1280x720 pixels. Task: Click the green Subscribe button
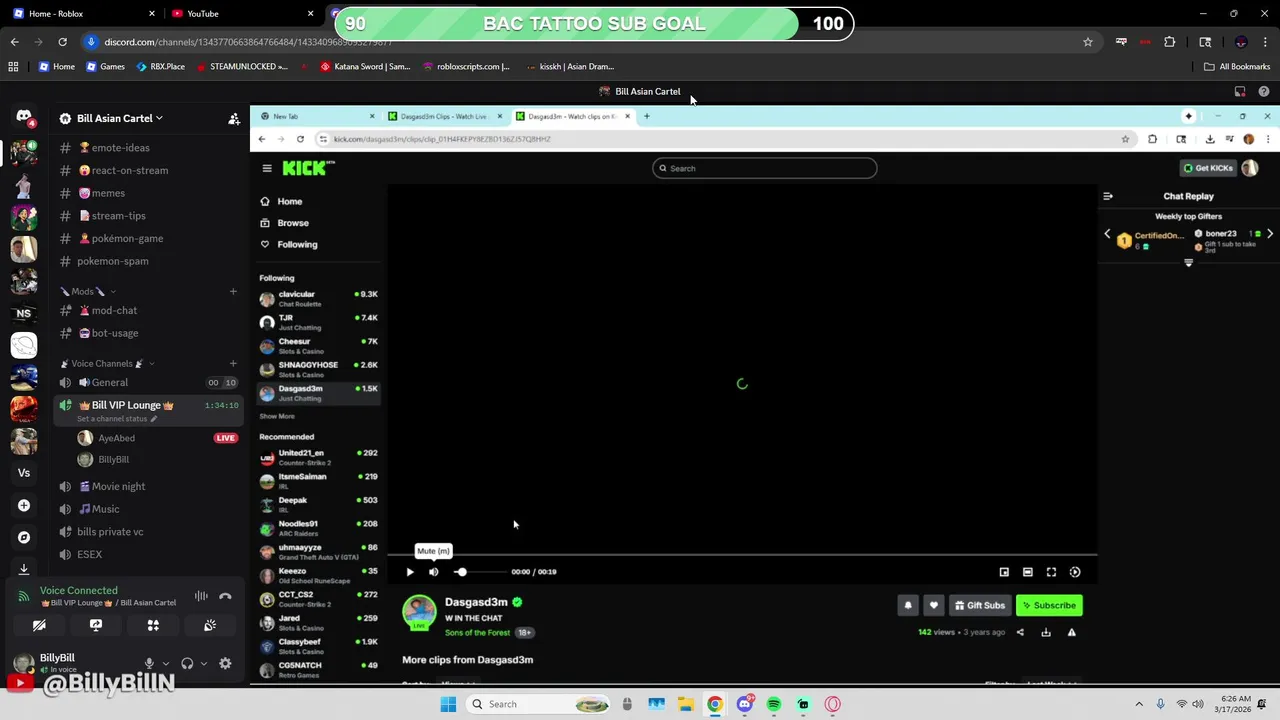pos(1049,605)
